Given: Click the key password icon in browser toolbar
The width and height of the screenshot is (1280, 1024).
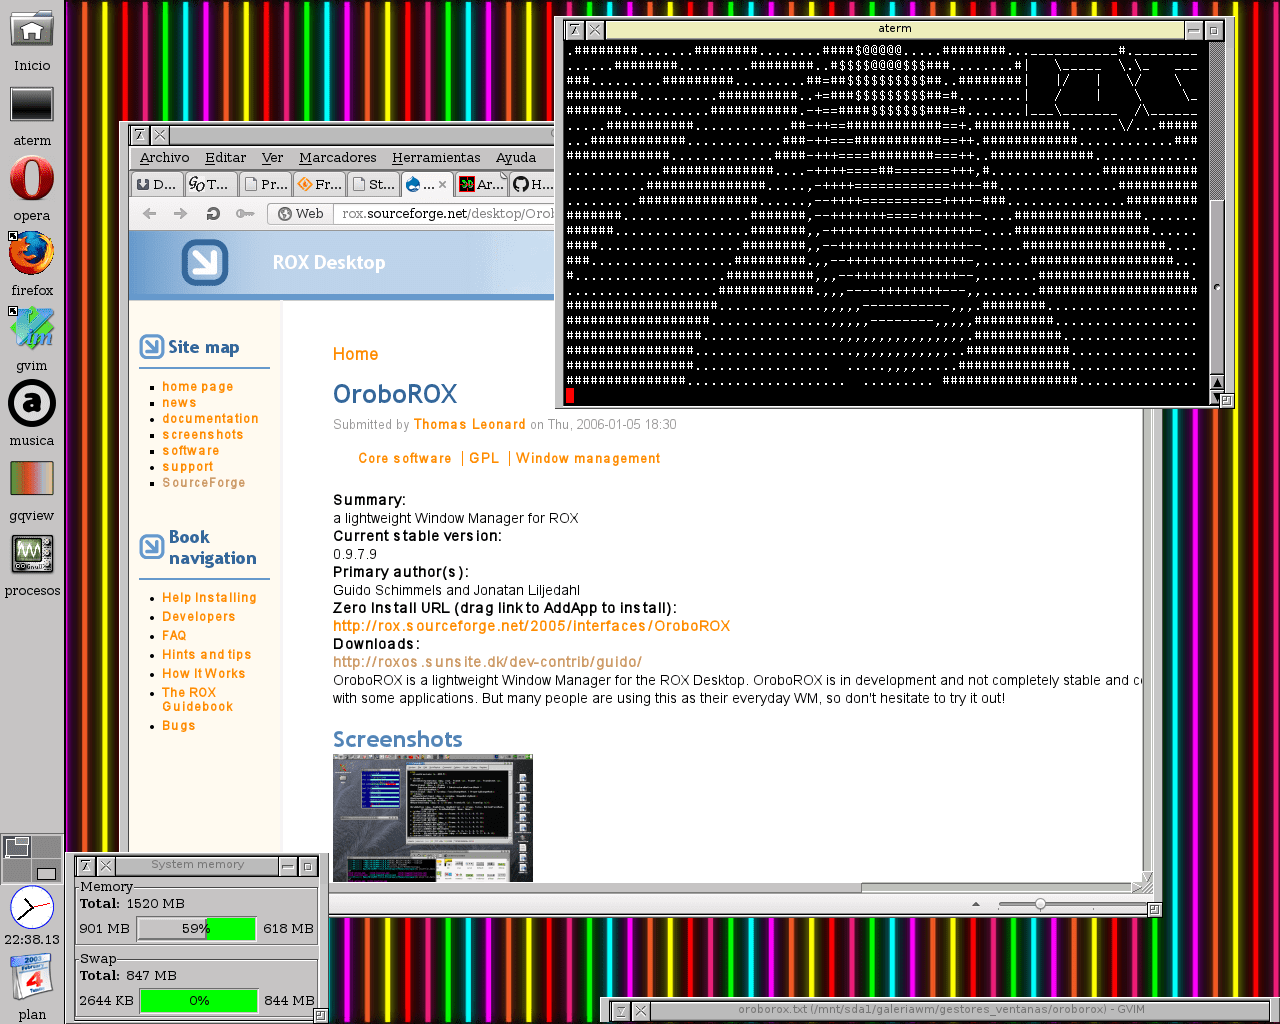Looking at the screenshot, I should (245, 213).
